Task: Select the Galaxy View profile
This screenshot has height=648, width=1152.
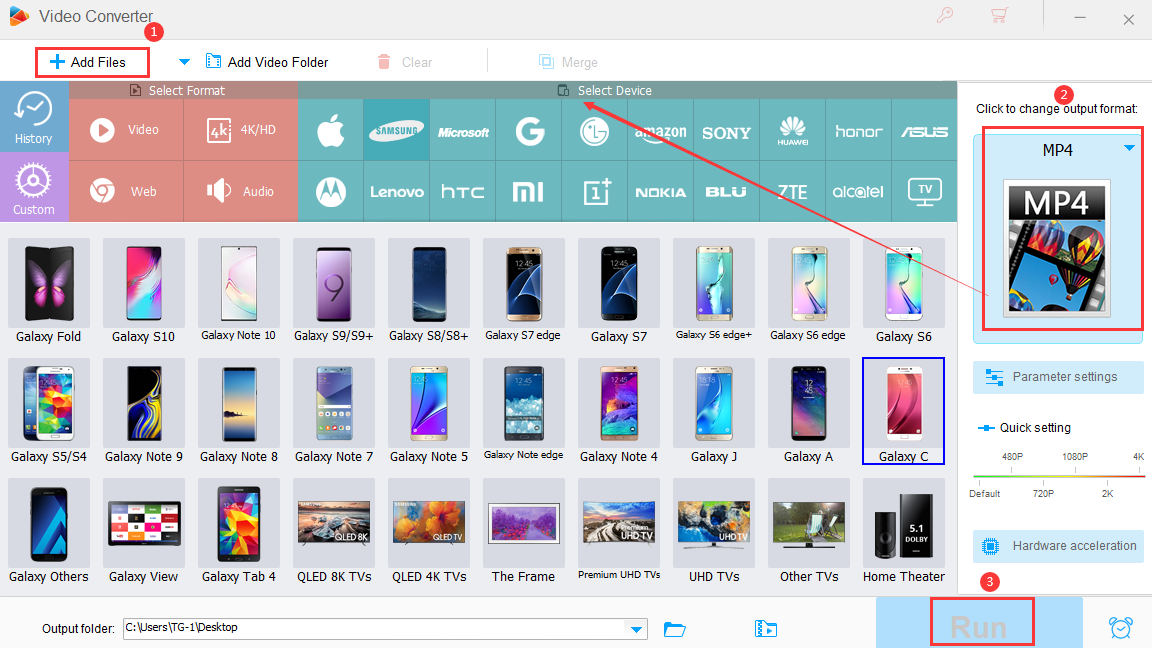Action: click(143, 532)
